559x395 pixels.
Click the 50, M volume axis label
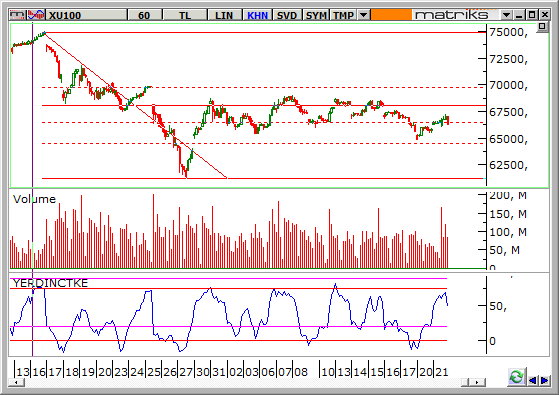tap(504, 250)
